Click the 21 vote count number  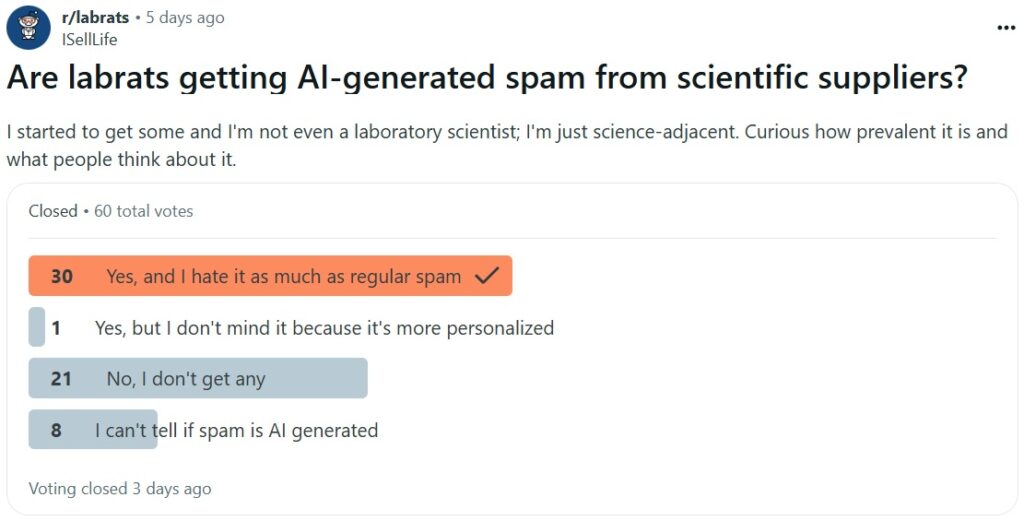tap(61, 379)
